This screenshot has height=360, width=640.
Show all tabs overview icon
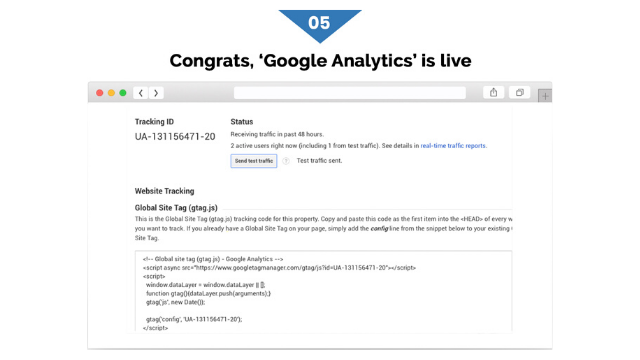(520, 93)
